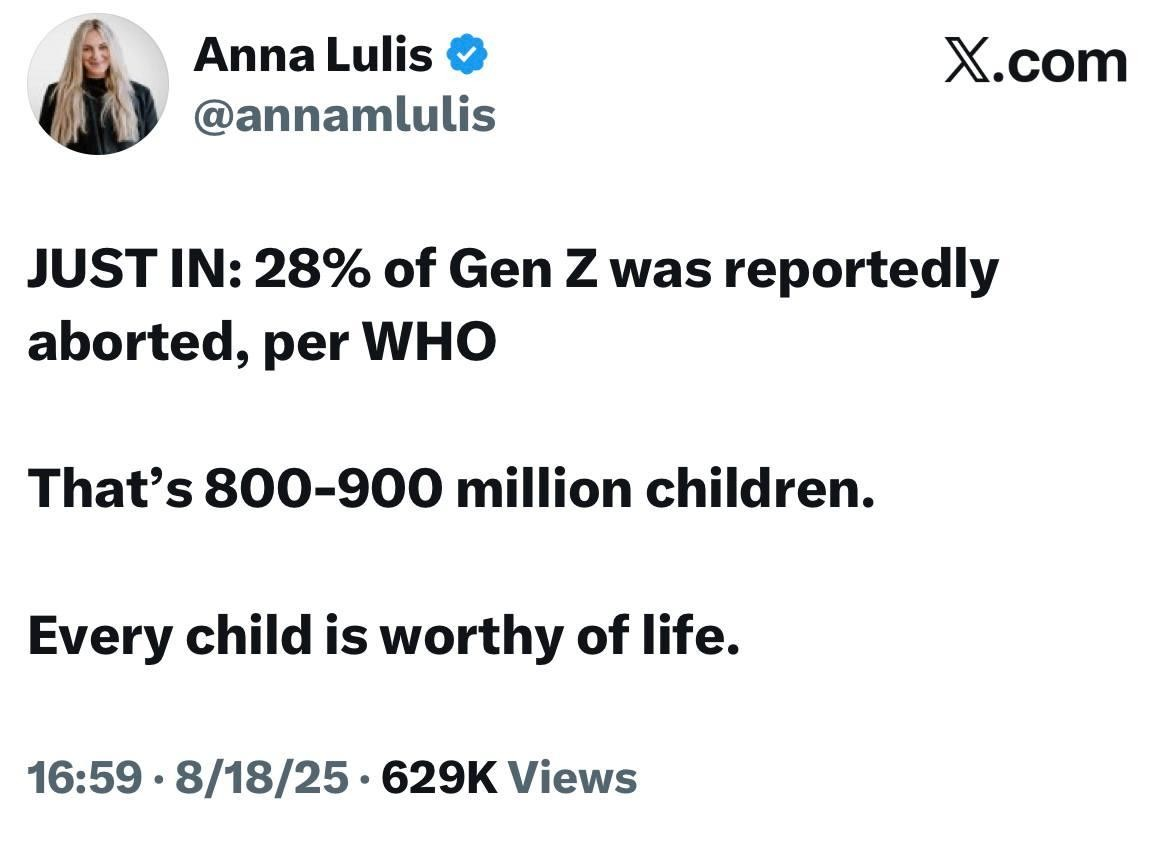1158x850 pixels.
Task: Click the blue verified badge
Action: (x=466, y=54)
